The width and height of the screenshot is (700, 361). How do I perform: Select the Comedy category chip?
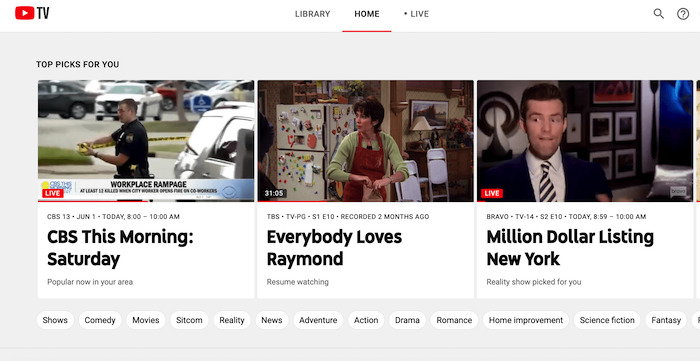100,320
